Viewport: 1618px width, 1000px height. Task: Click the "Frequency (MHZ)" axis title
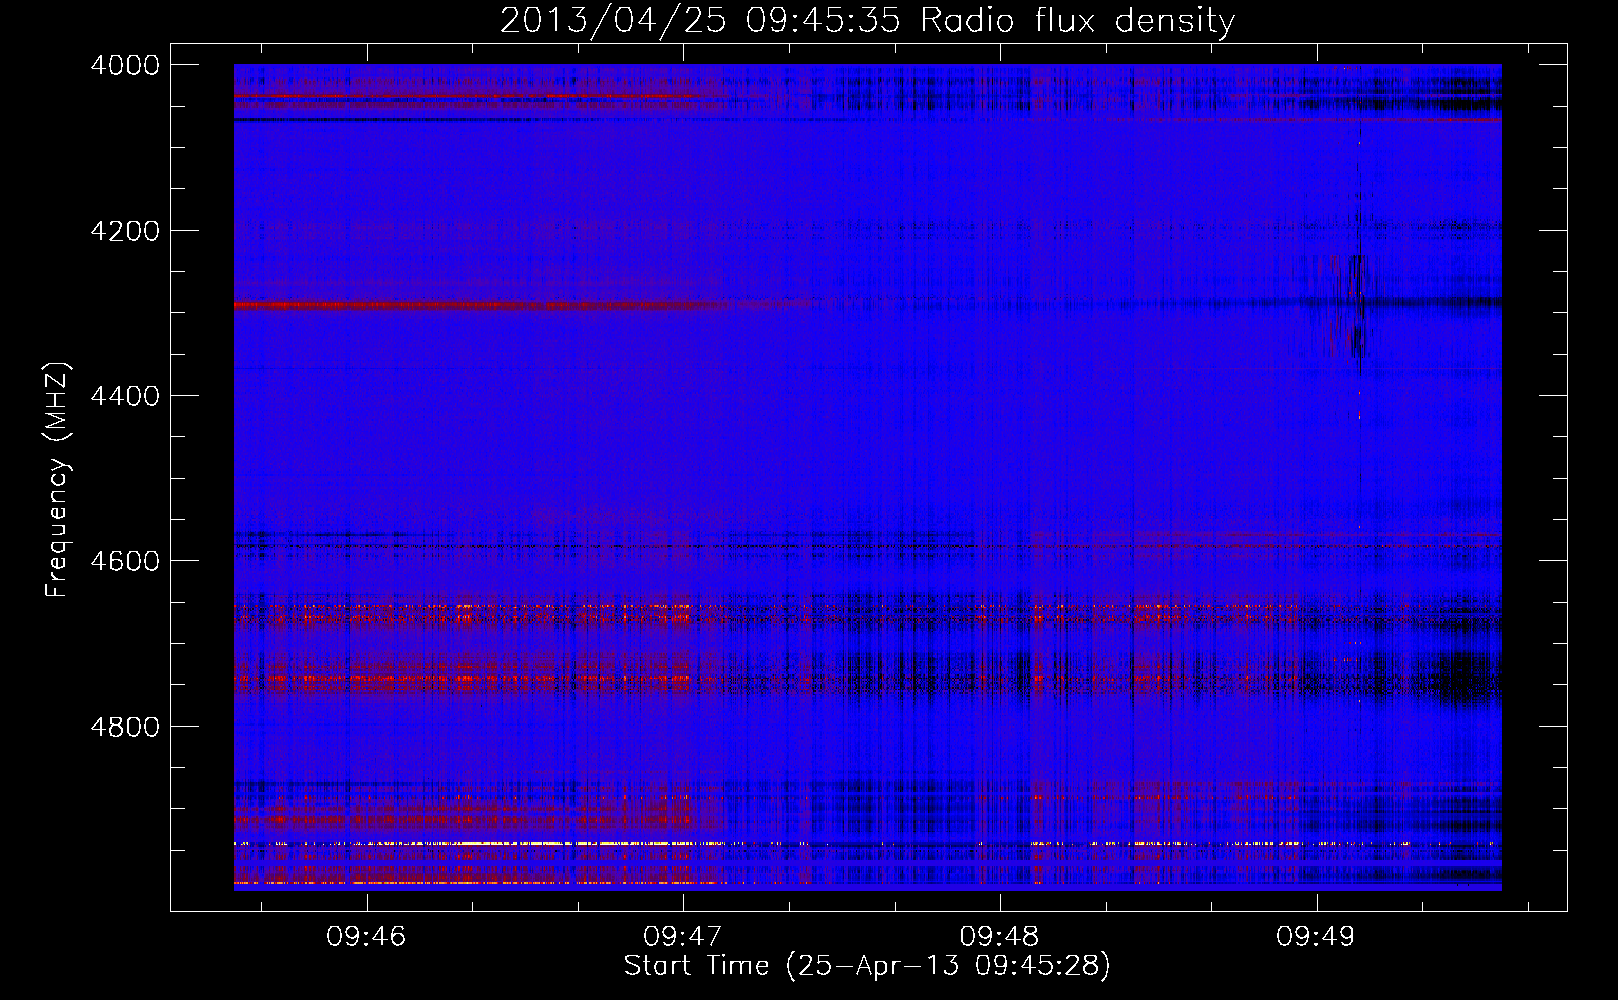pos(58,479)
